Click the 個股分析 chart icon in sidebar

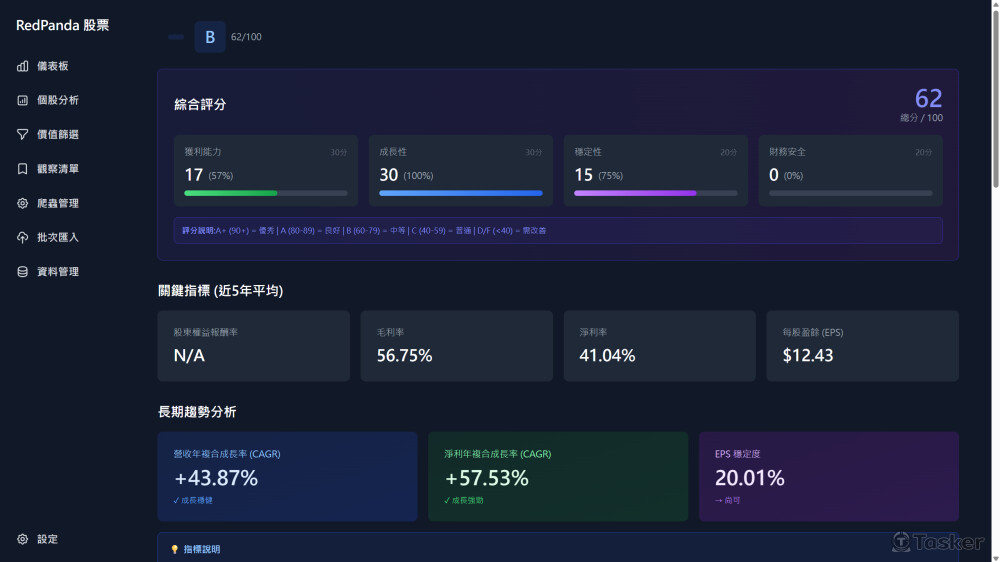(22, 100)
